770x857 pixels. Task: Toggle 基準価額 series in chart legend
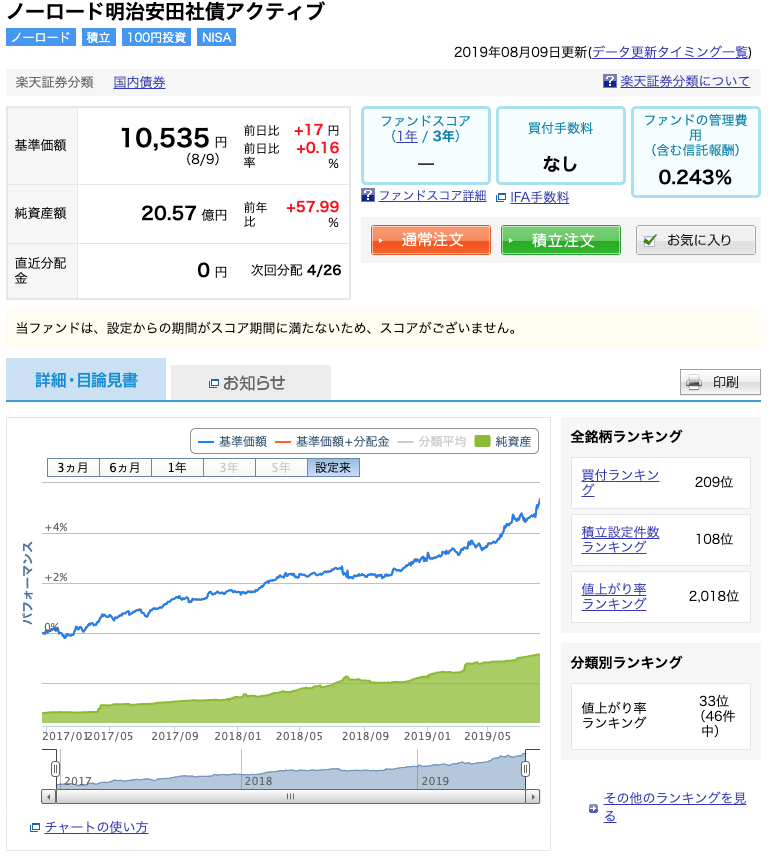pyautogui.click(x=233, y=442)
